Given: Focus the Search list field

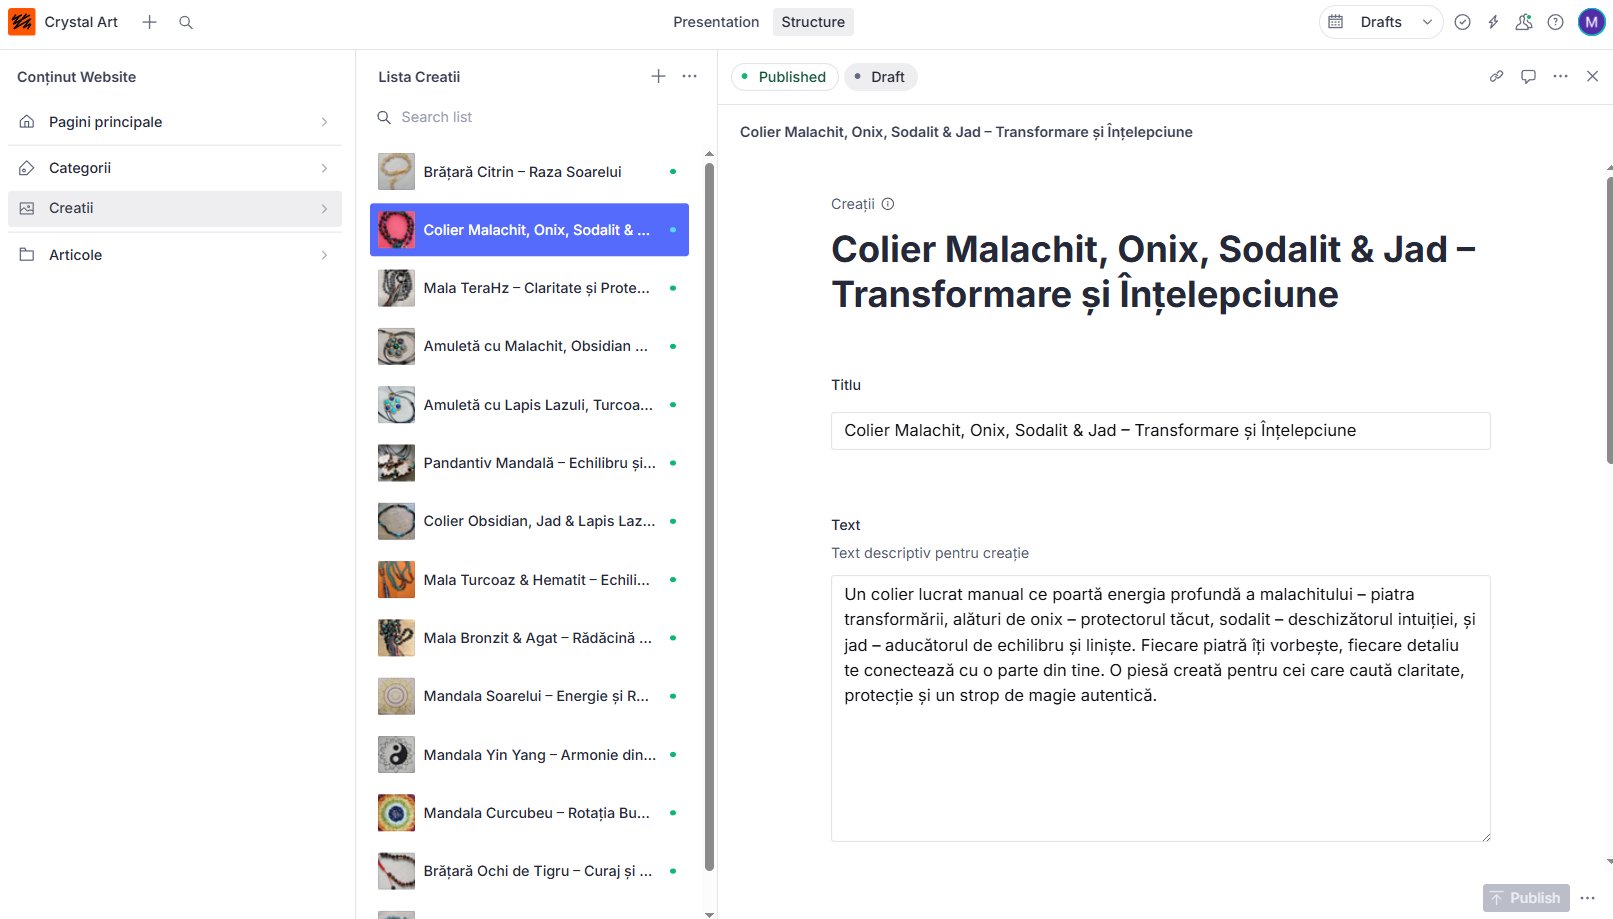Looking at the screenshot, I should point(530,117).
